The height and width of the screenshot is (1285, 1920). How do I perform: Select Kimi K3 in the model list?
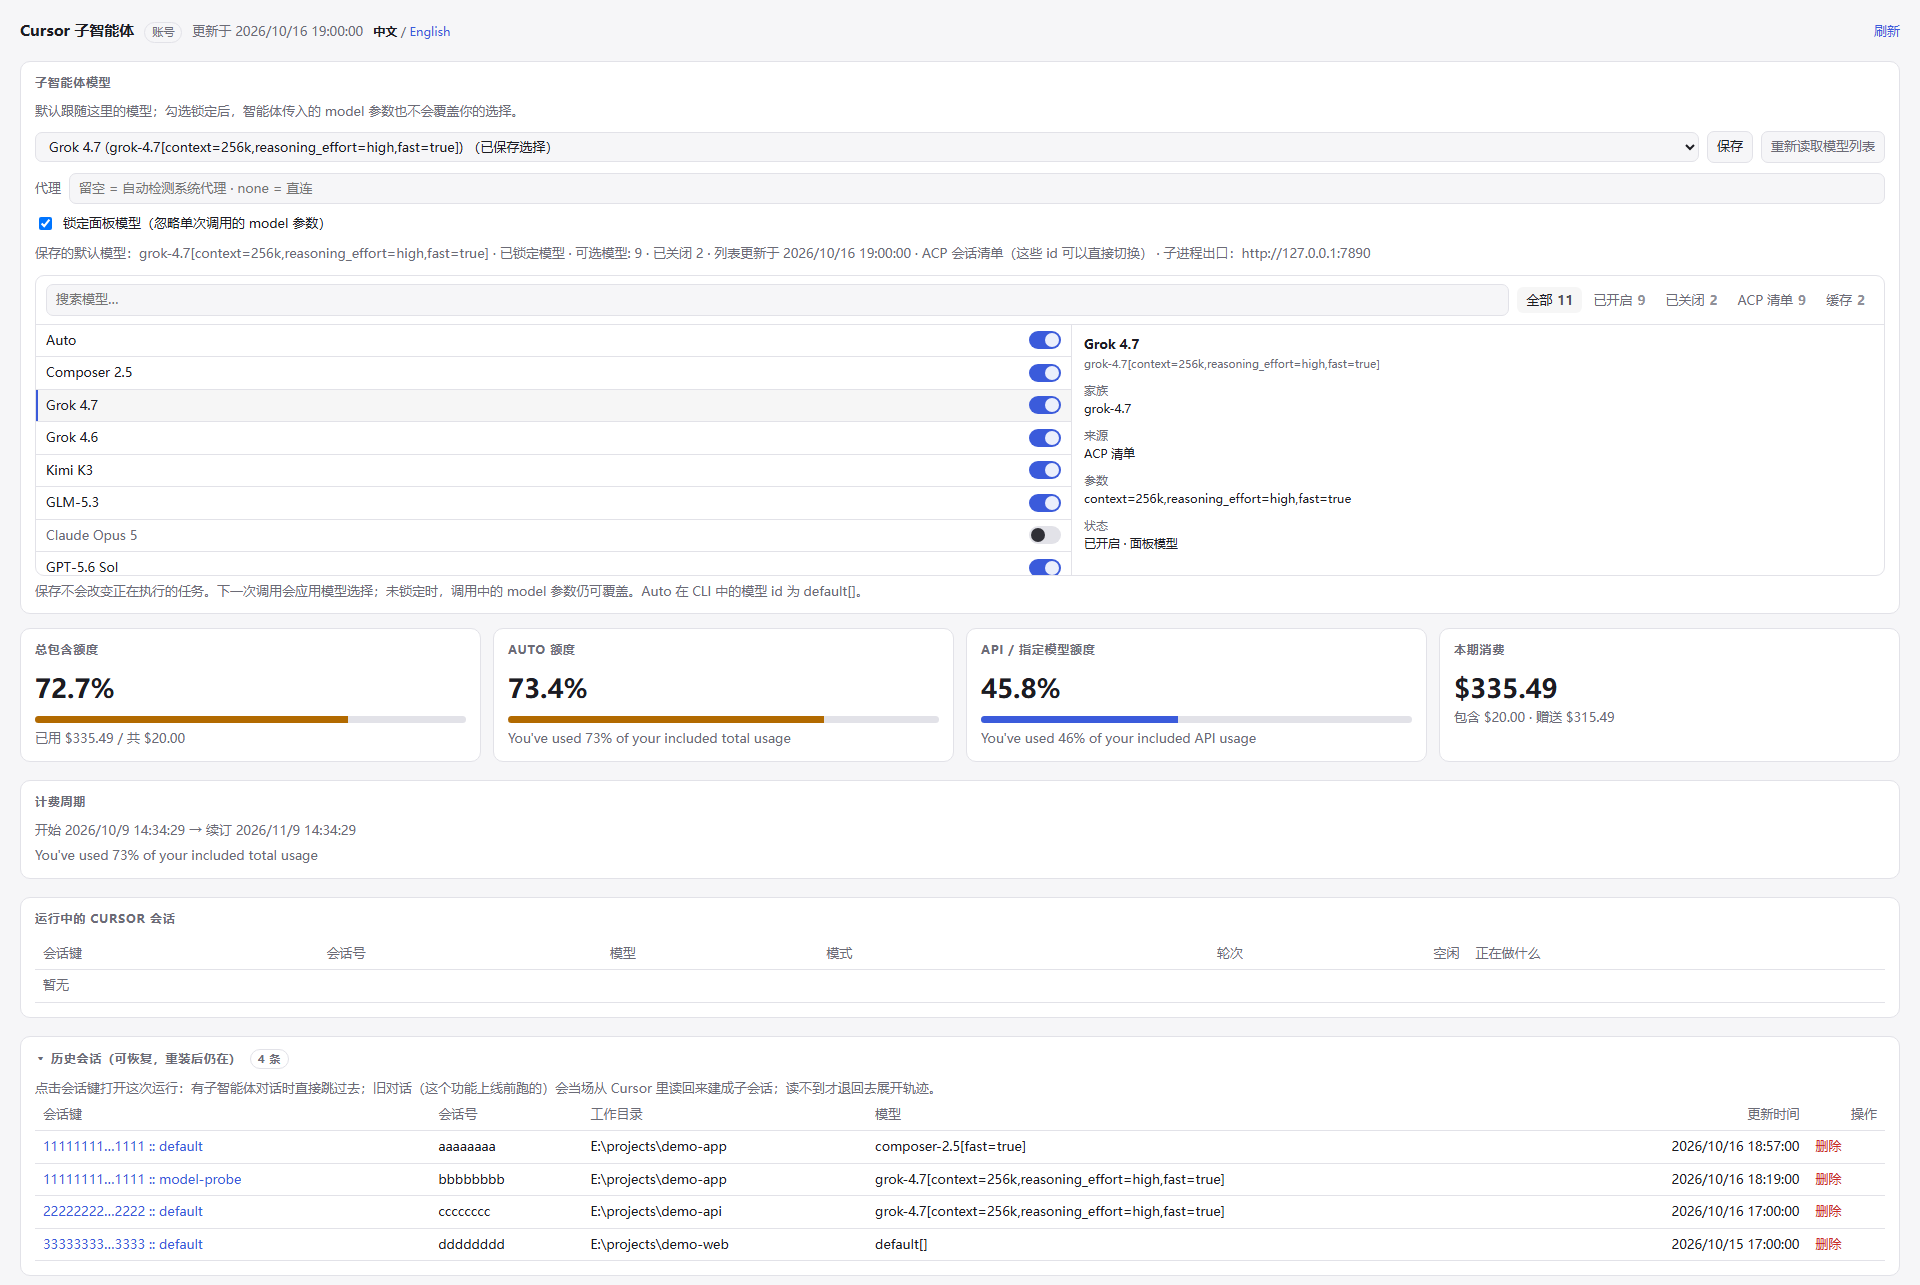click(553, 470)
